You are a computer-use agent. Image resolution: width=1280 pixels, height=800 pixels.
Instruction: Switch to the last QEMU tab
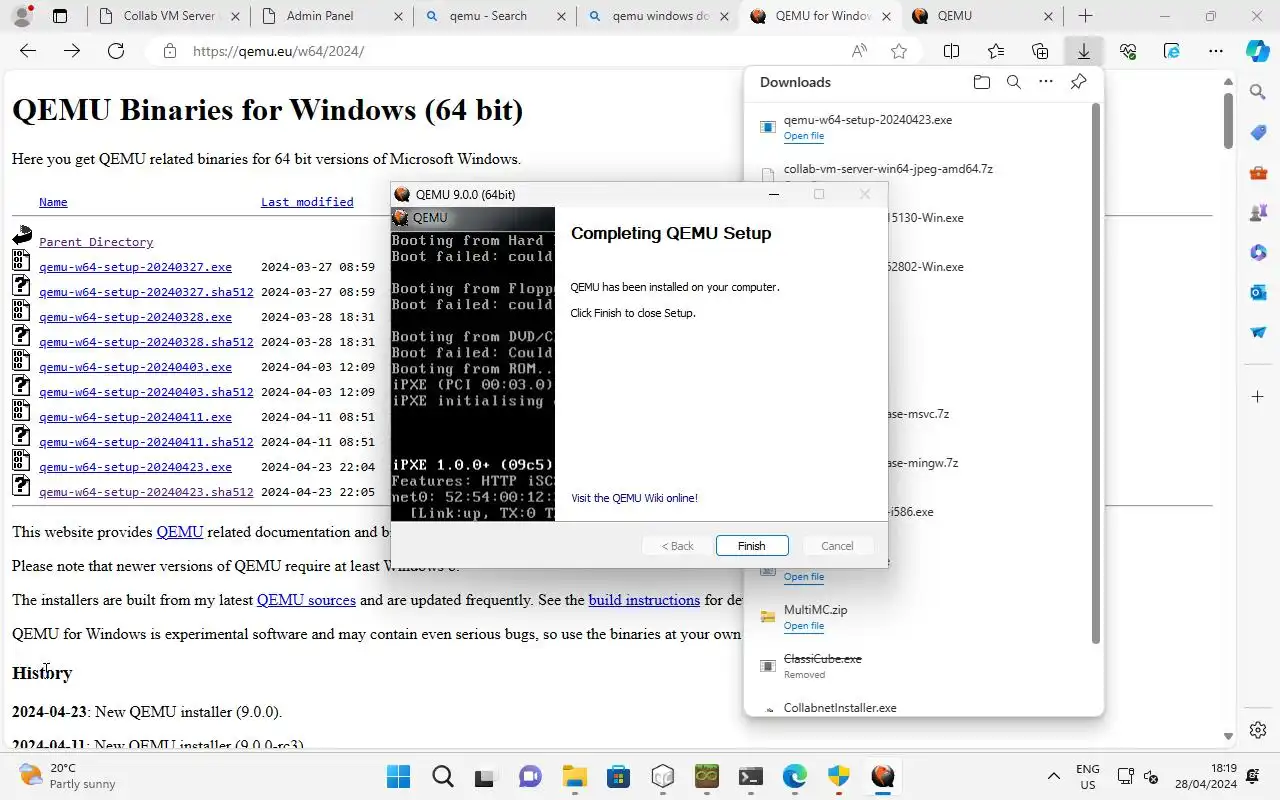[x=984, y=16]
